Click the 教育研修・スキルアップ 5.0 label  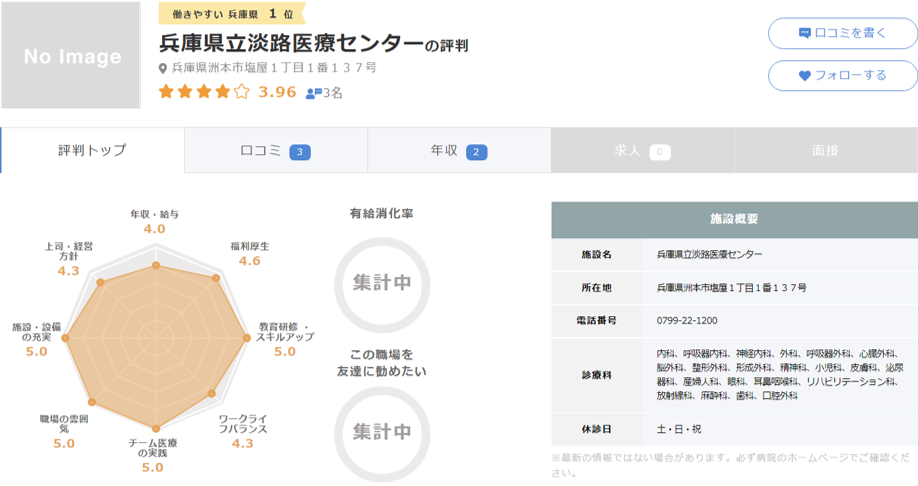coord(286,340)
